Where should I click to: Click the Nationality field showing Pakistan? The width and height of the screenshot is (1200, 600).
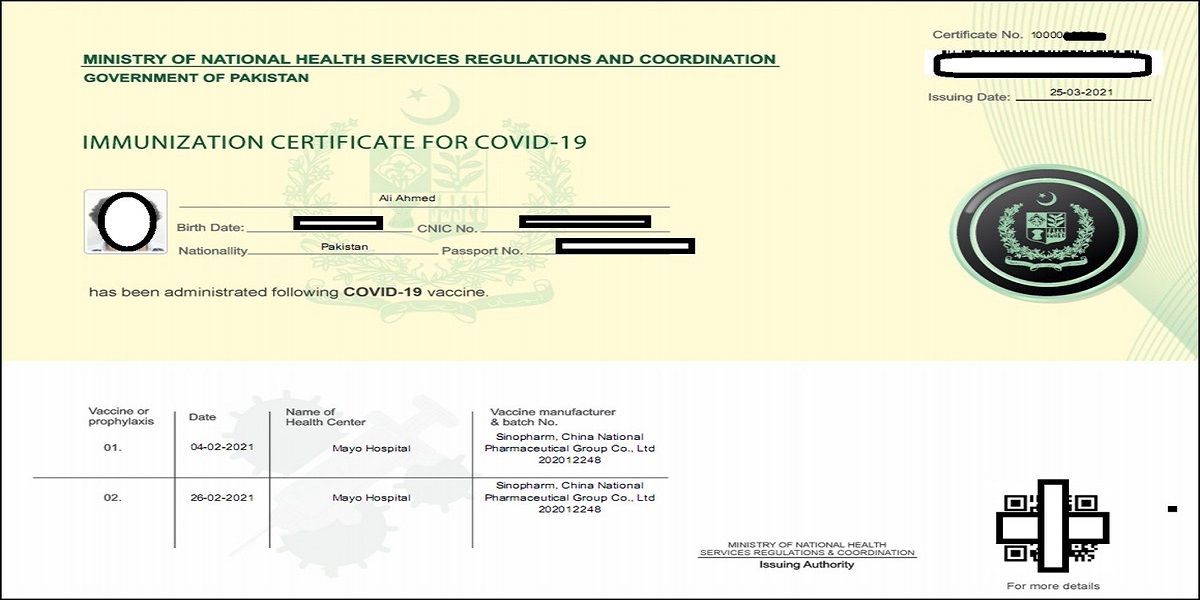pos(344,246)
